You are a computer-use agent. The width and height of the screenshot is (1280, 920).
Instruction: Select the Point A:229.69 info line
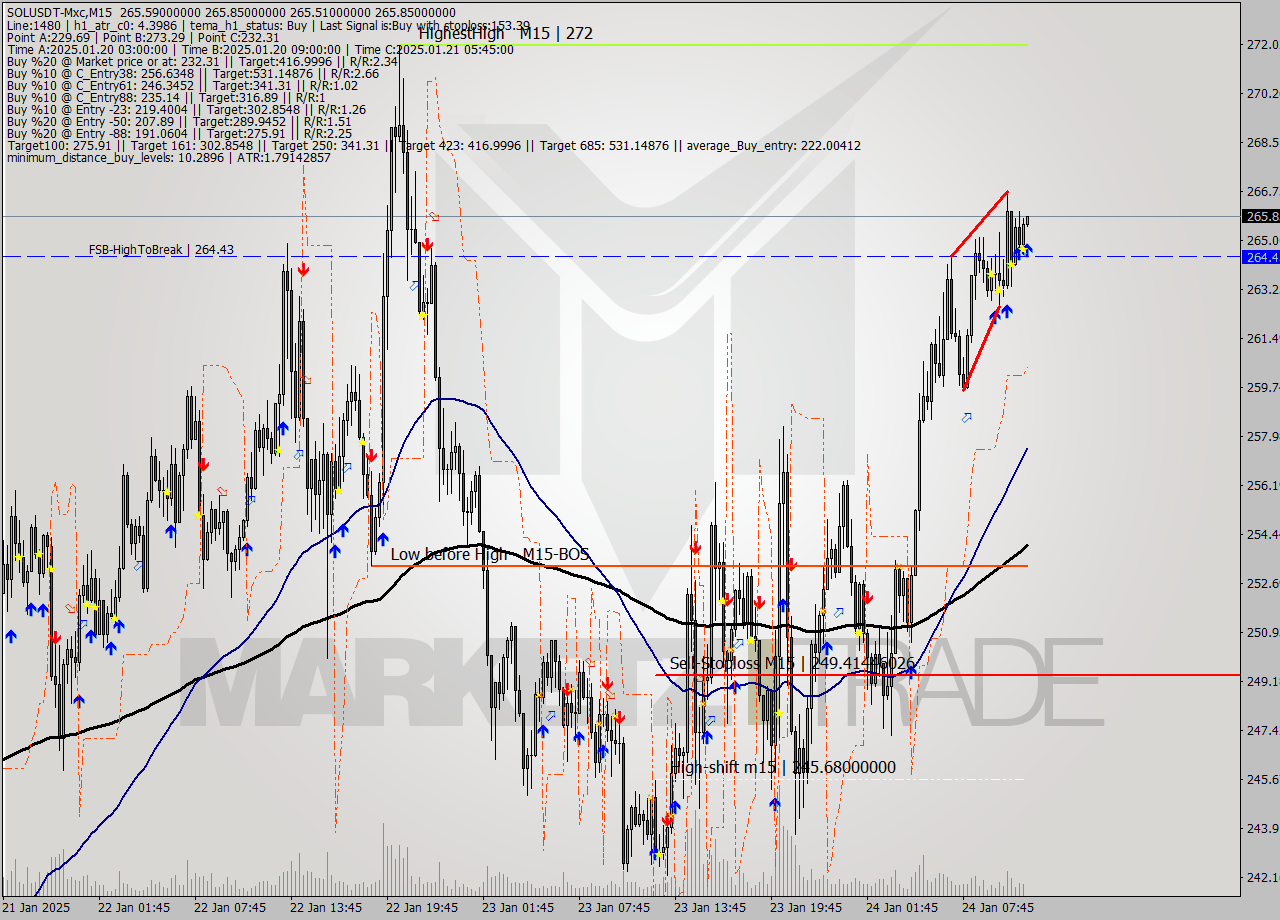coord(142,37)
